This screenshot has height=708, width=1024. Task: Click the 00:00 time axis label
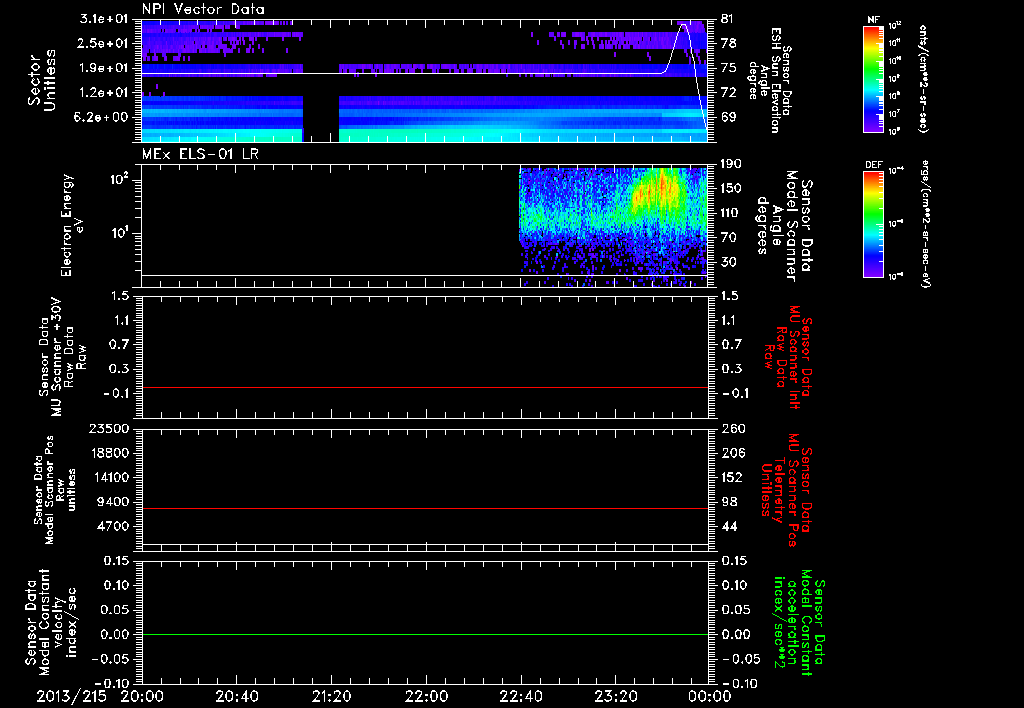point(710,696)
